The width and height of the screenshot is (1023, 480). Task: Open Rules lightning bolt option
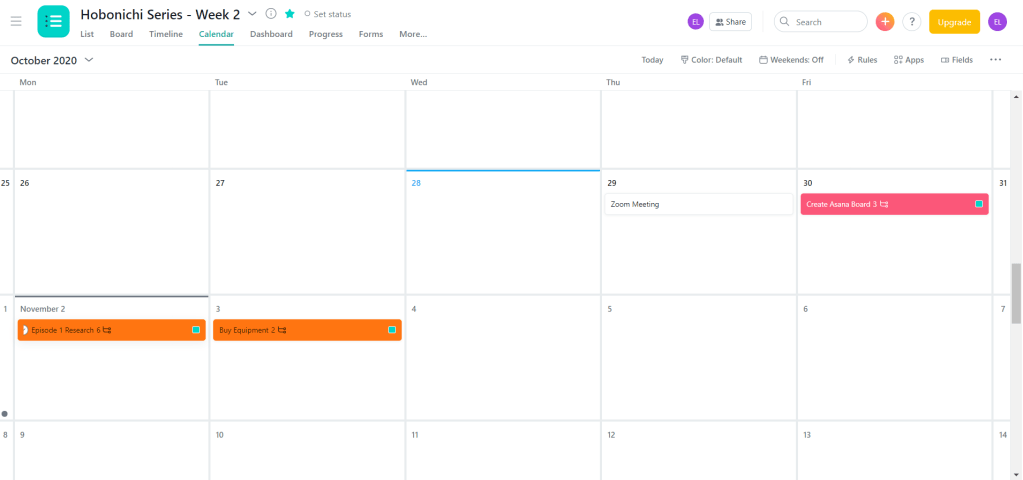861,60
